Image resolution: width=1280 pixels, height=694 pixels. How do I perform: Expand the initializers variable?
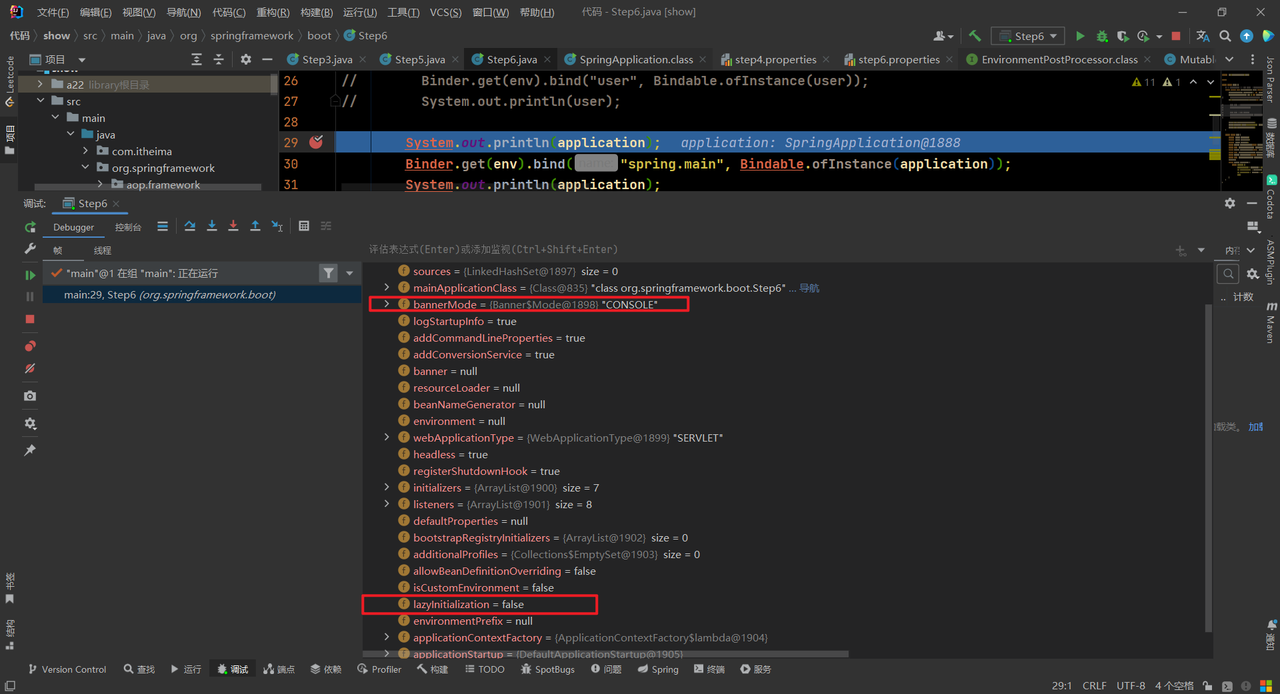387,488
